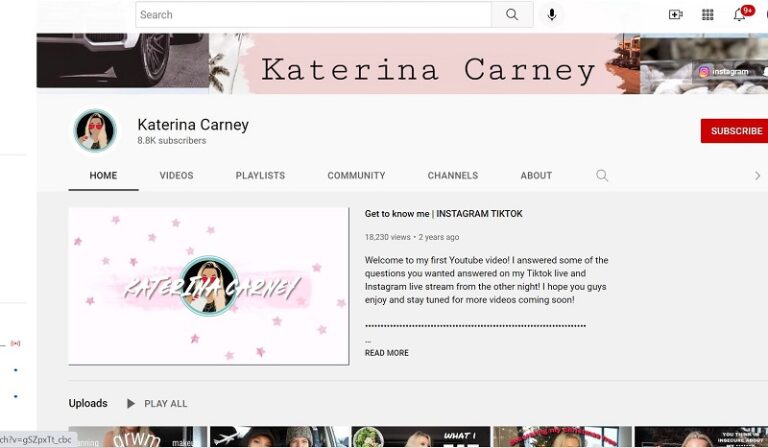Open 'Get to know me | INSTAGRAM TIKTOK' title

[443, 213]
